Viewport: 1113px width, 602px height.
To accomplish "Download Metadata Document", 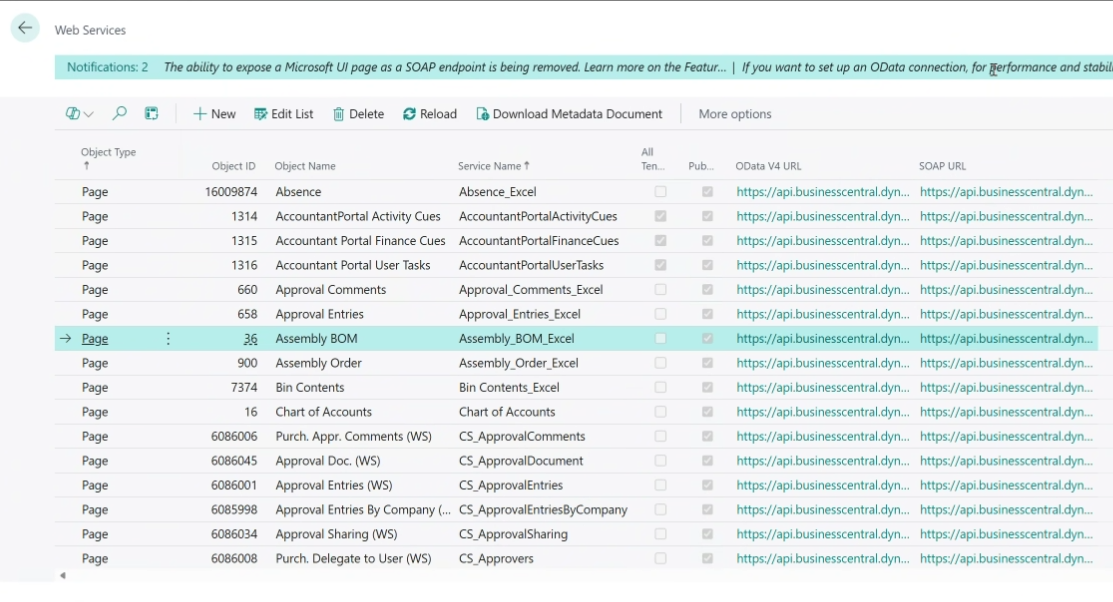I will pyautogui.click(x=569, y=114).
